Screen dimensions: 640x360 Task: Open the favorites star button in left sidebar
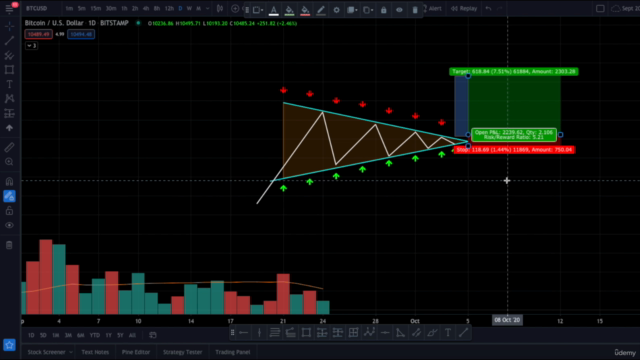coord(9,345)
